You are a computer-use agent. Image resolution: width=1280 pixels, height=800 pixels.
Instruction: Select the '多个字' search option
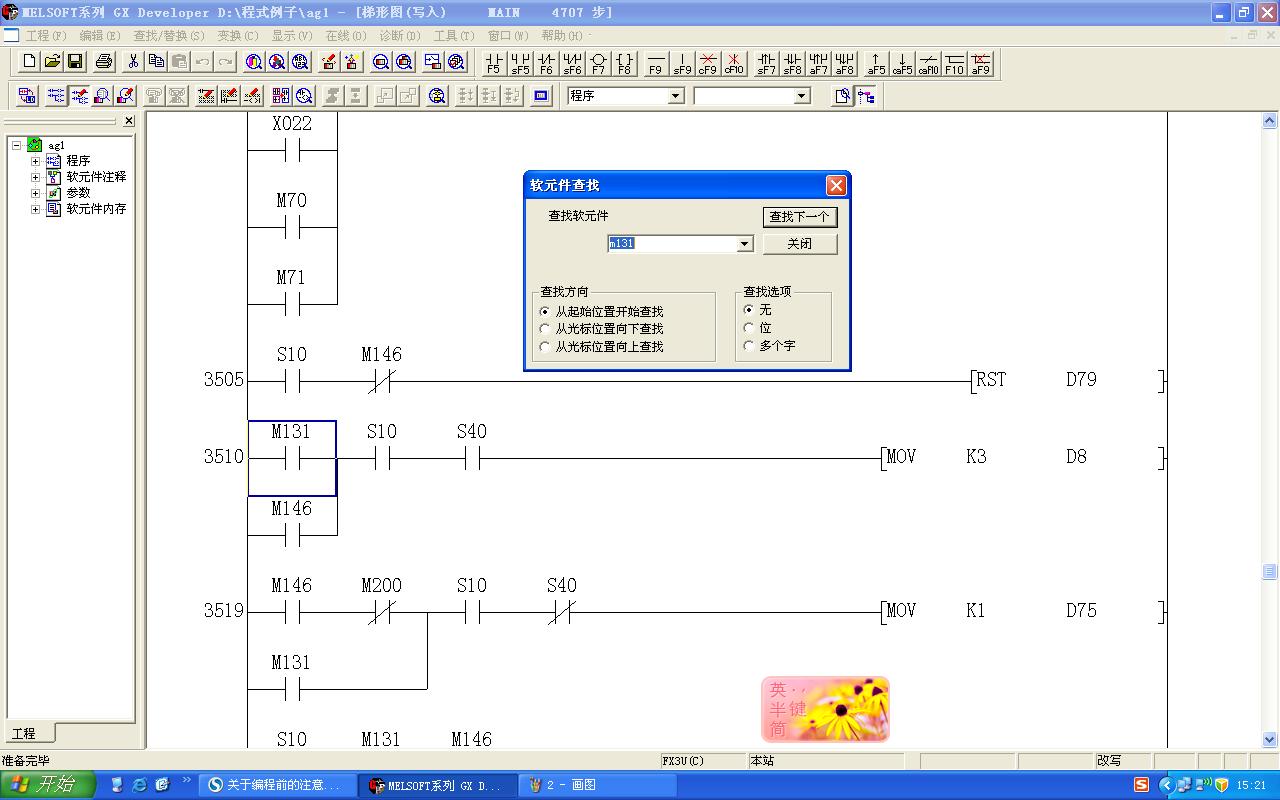pos(749,346)
